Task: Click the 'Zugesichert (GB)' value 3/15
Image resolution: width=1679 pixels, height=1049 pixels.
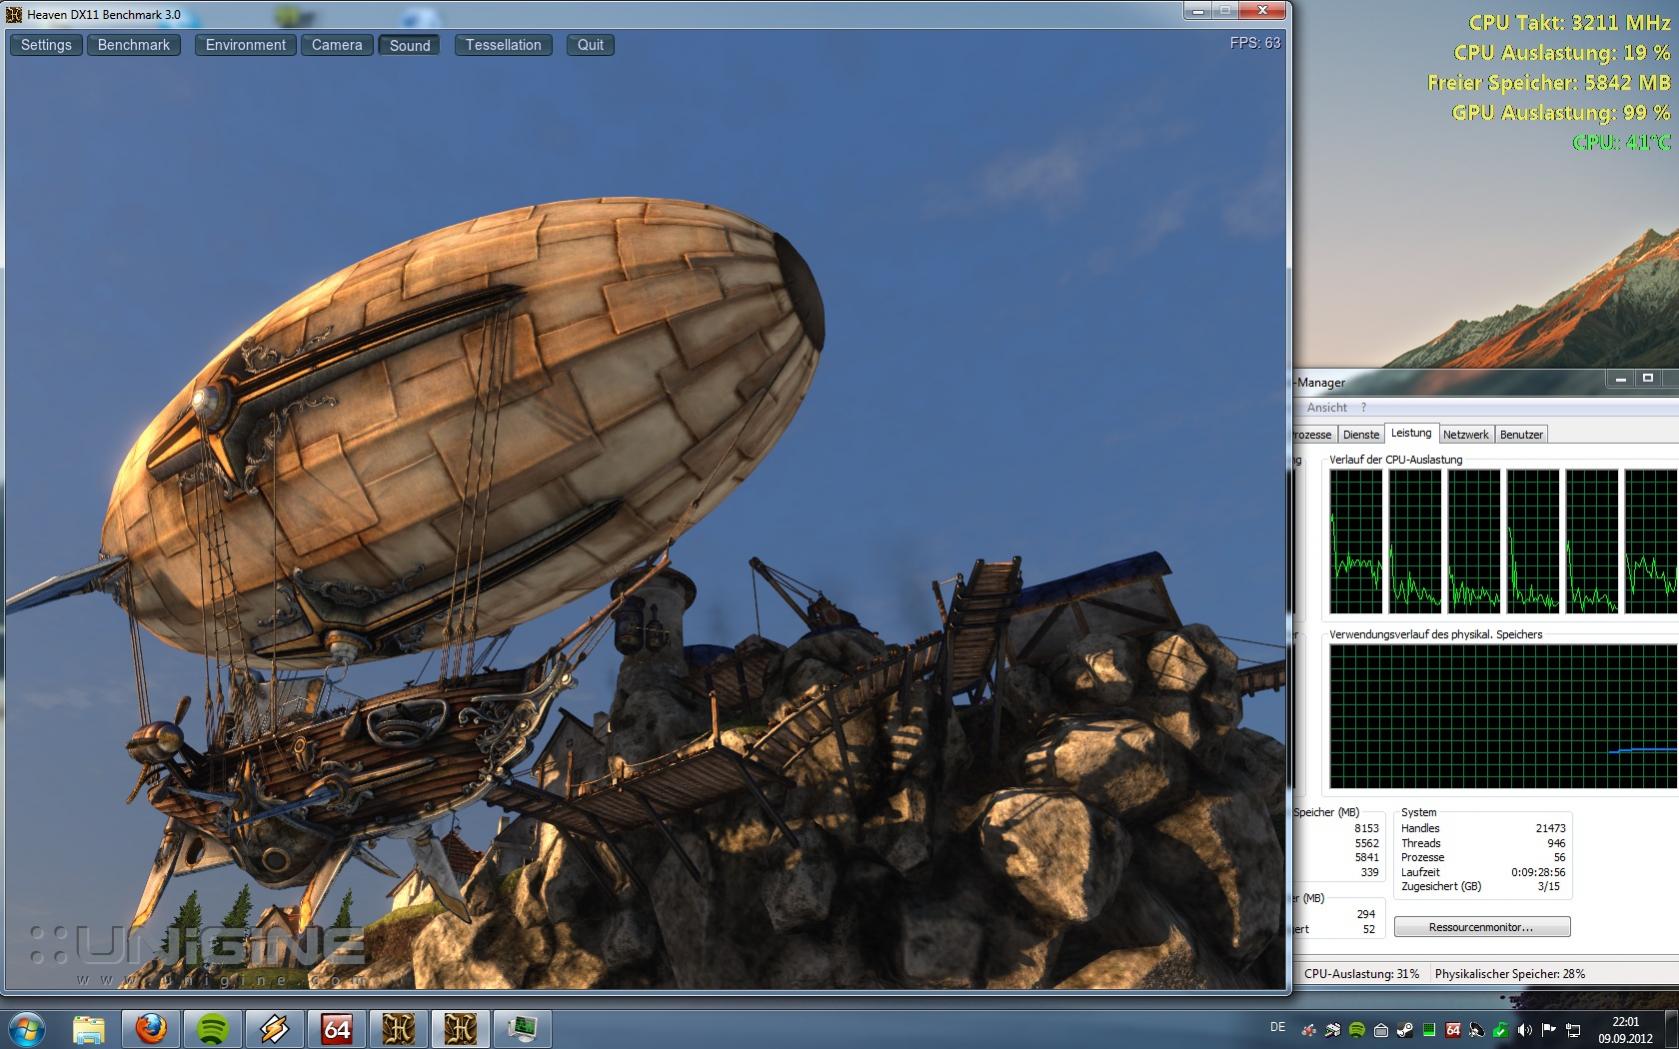Action: (1549, 886)
